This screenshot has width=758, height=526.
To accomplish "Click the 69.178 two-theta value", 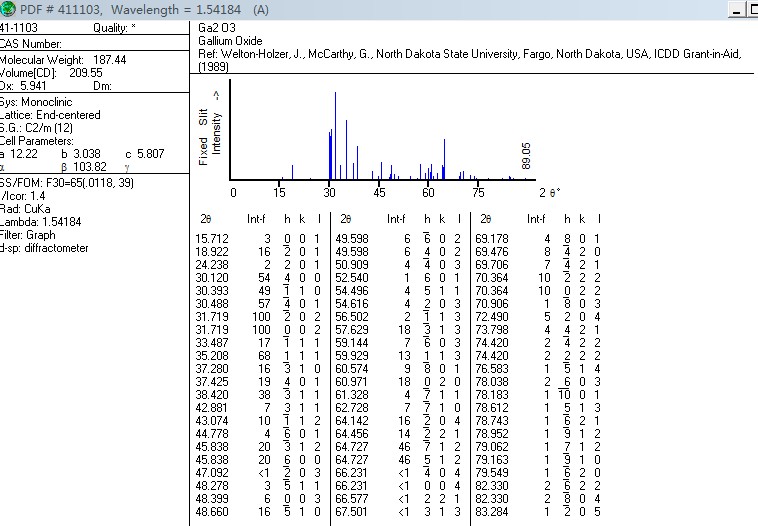I will point(492,239).
